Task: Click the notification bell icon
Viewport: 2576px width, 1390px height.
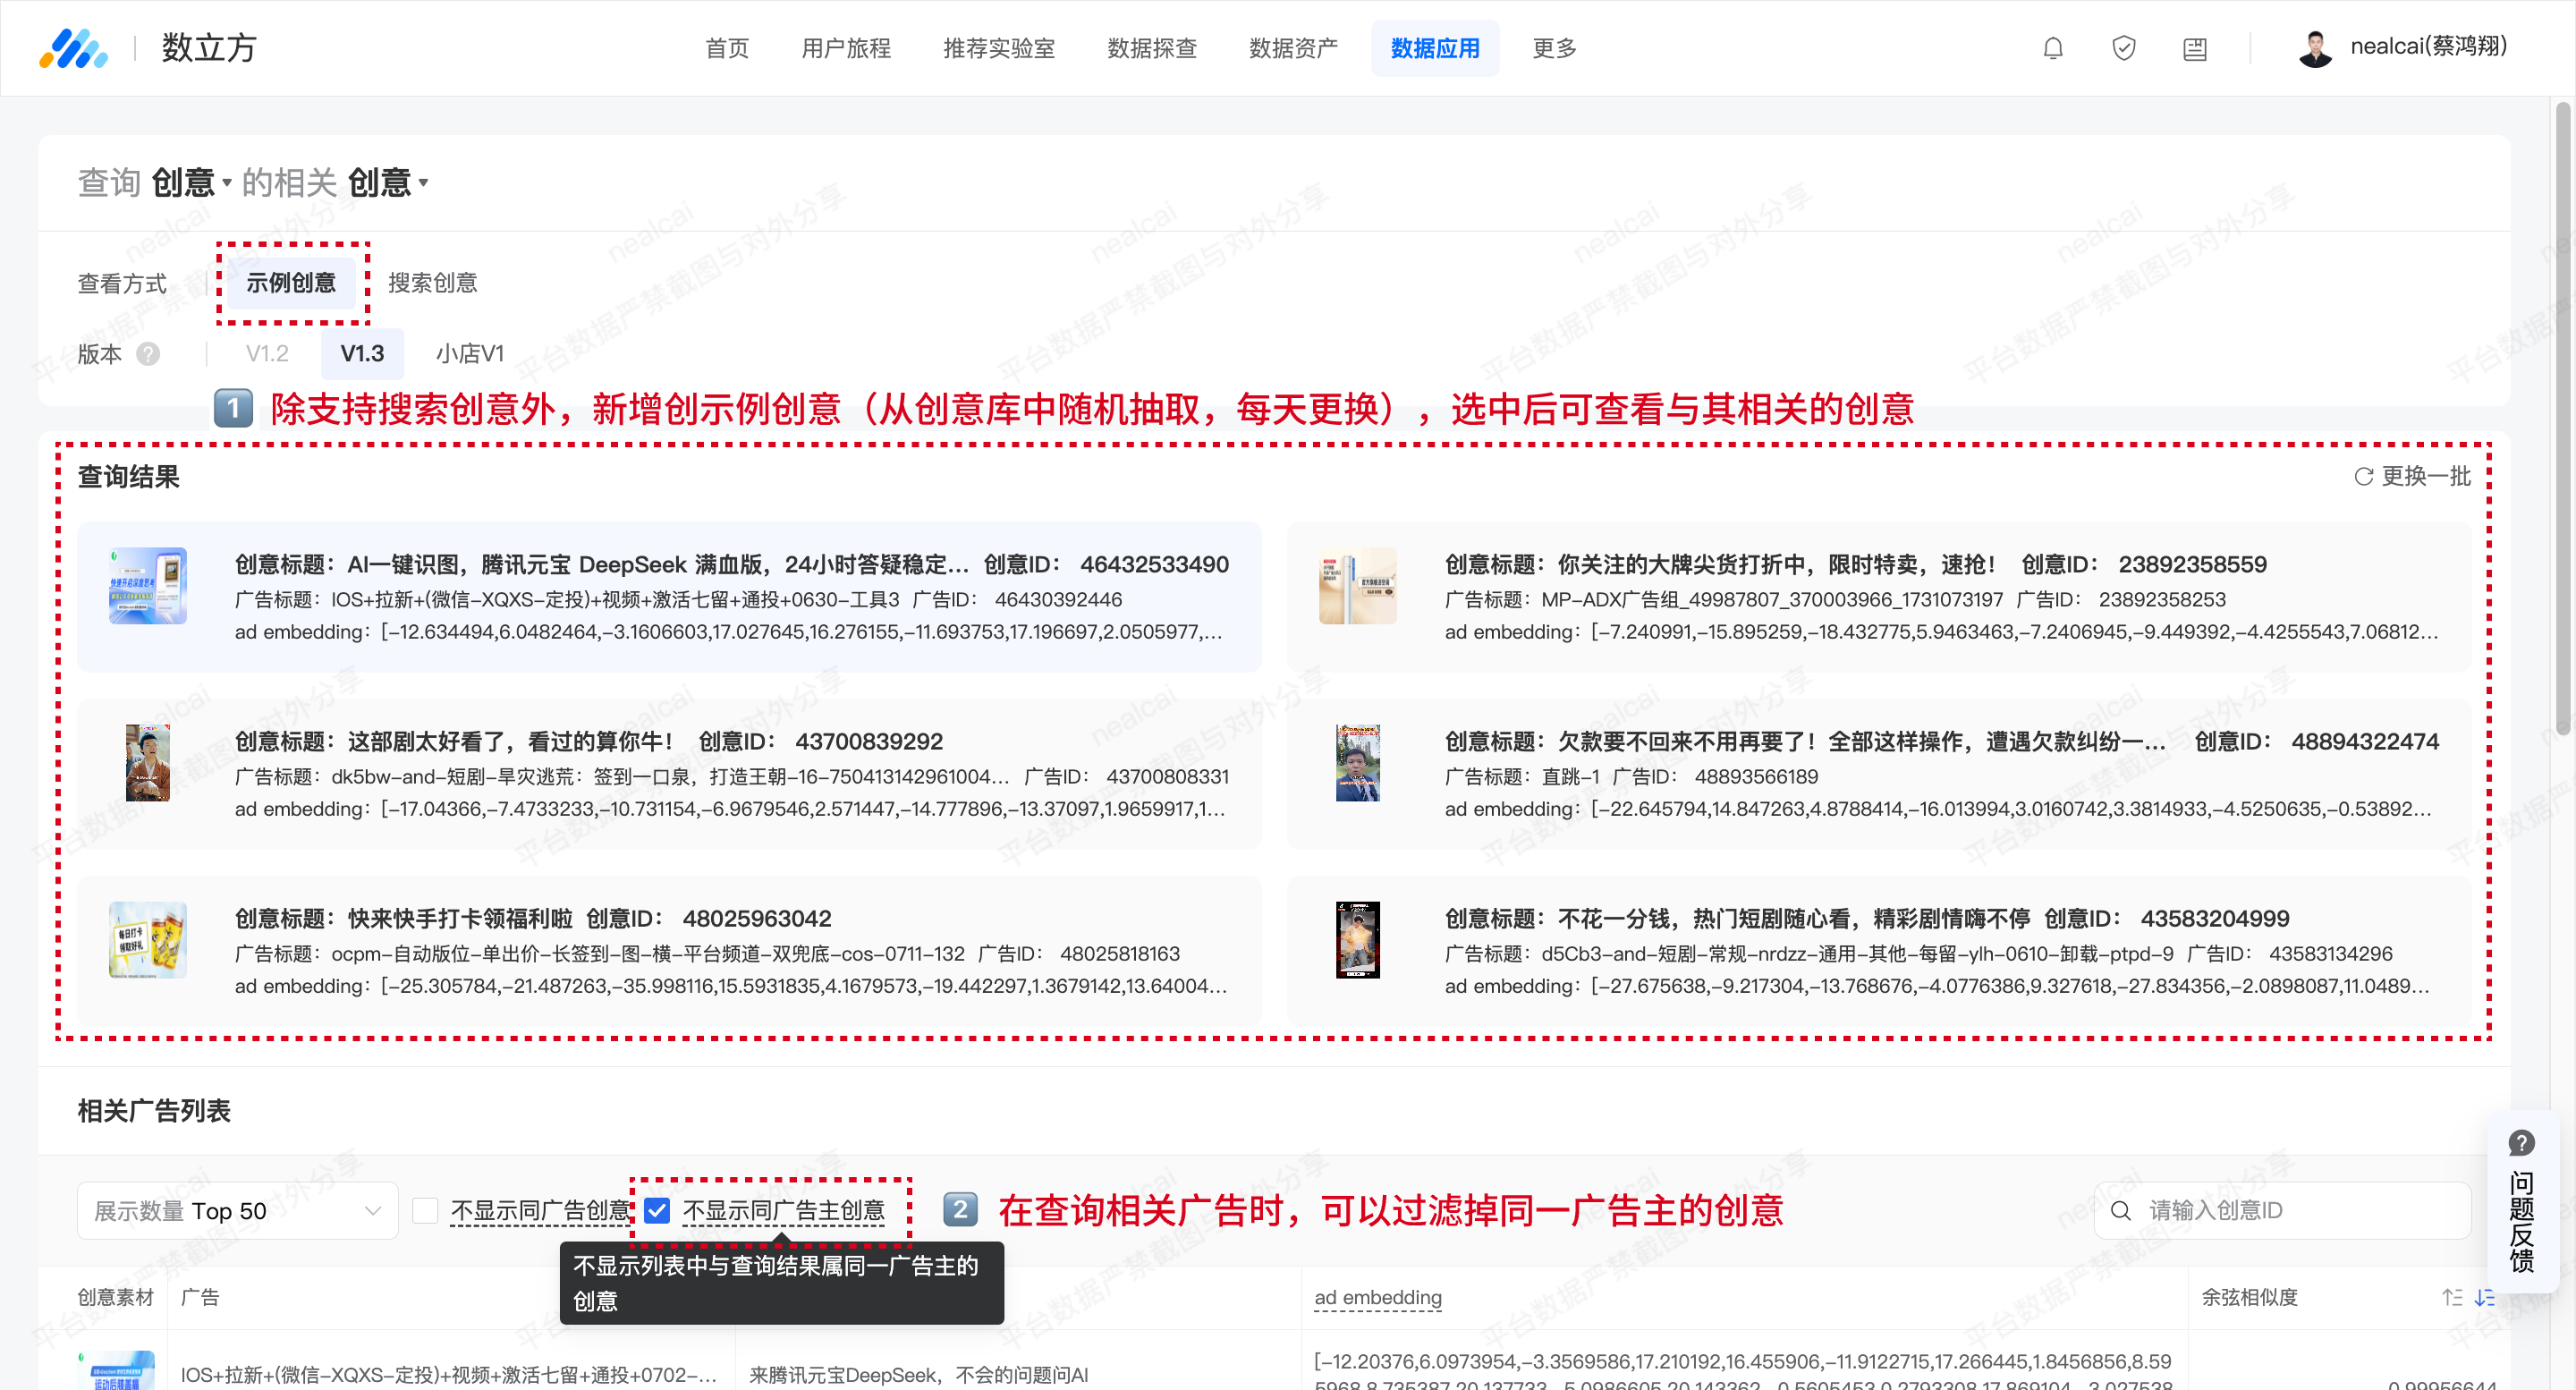Action: (2052, 48)
